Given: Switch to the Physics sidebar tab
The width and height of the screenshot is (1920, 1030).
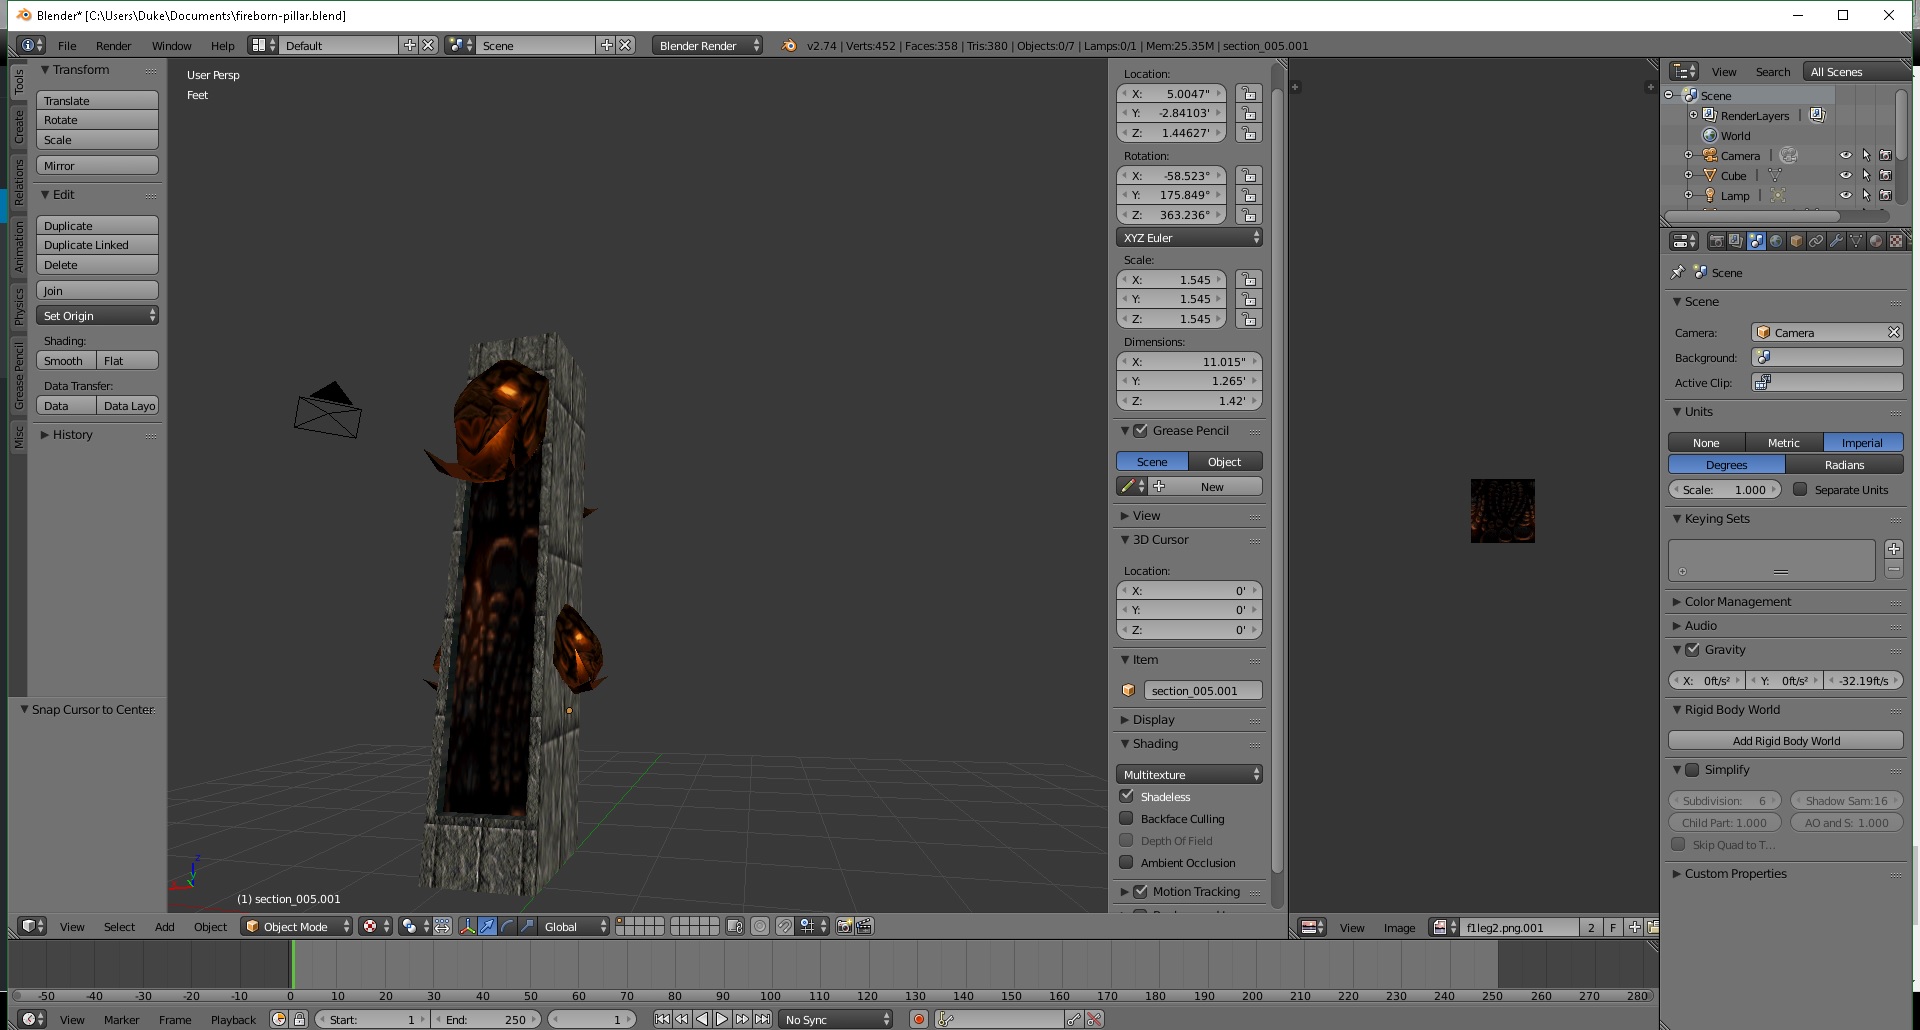Looking at the screenshot, I should coord(18,307).
